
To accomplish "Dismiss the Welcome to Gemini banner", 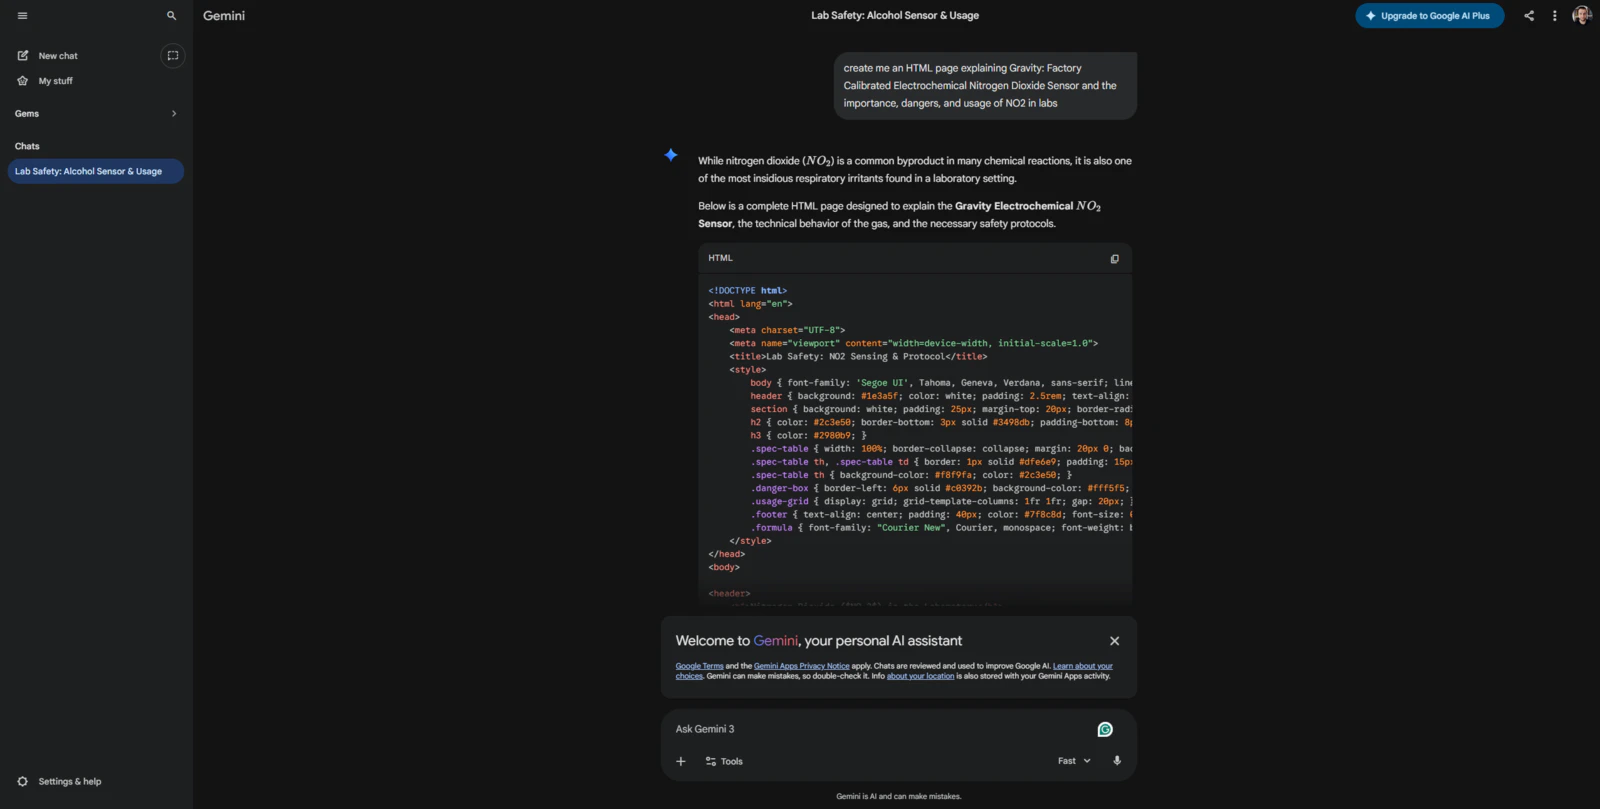I will [1115, 641].
